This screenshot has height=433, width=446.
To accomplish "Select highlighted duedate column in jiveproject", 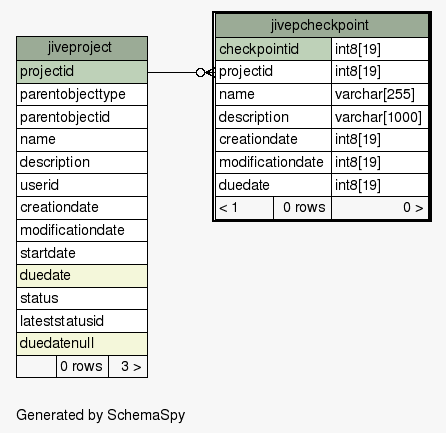I will (82, 276).
